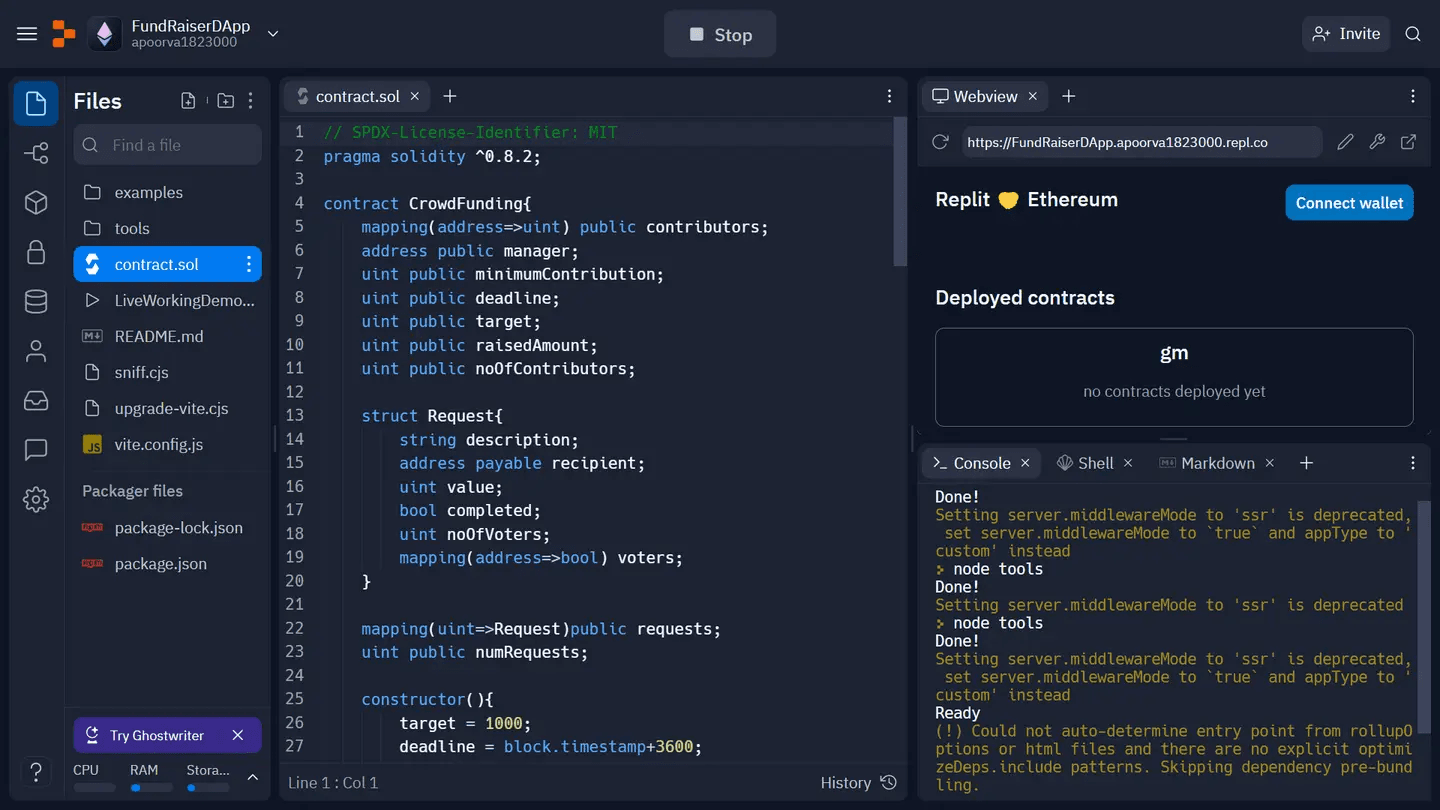Open vite.config.js file

(167, 444)
